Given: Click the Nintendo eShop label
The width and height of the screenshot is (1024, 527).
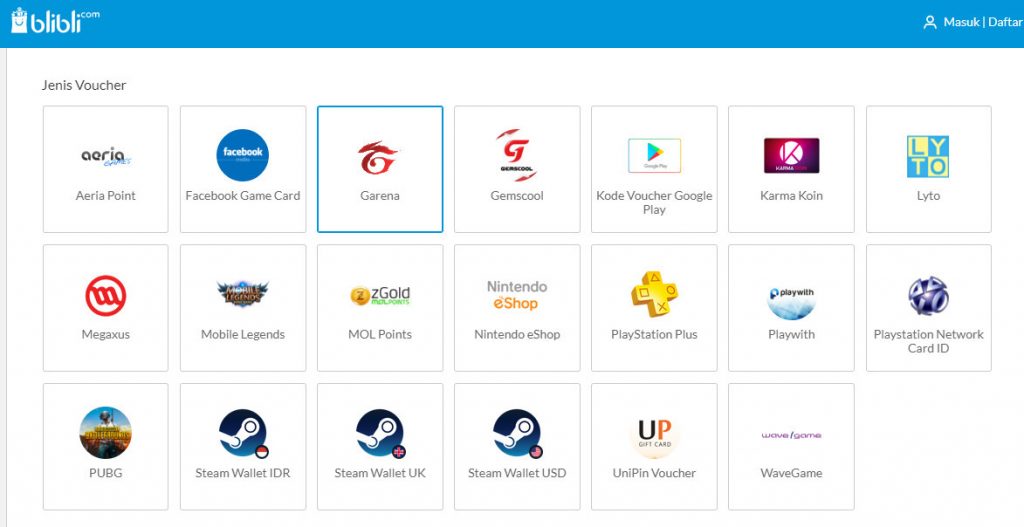Looking at the screenshot, I should coord(517,334).
